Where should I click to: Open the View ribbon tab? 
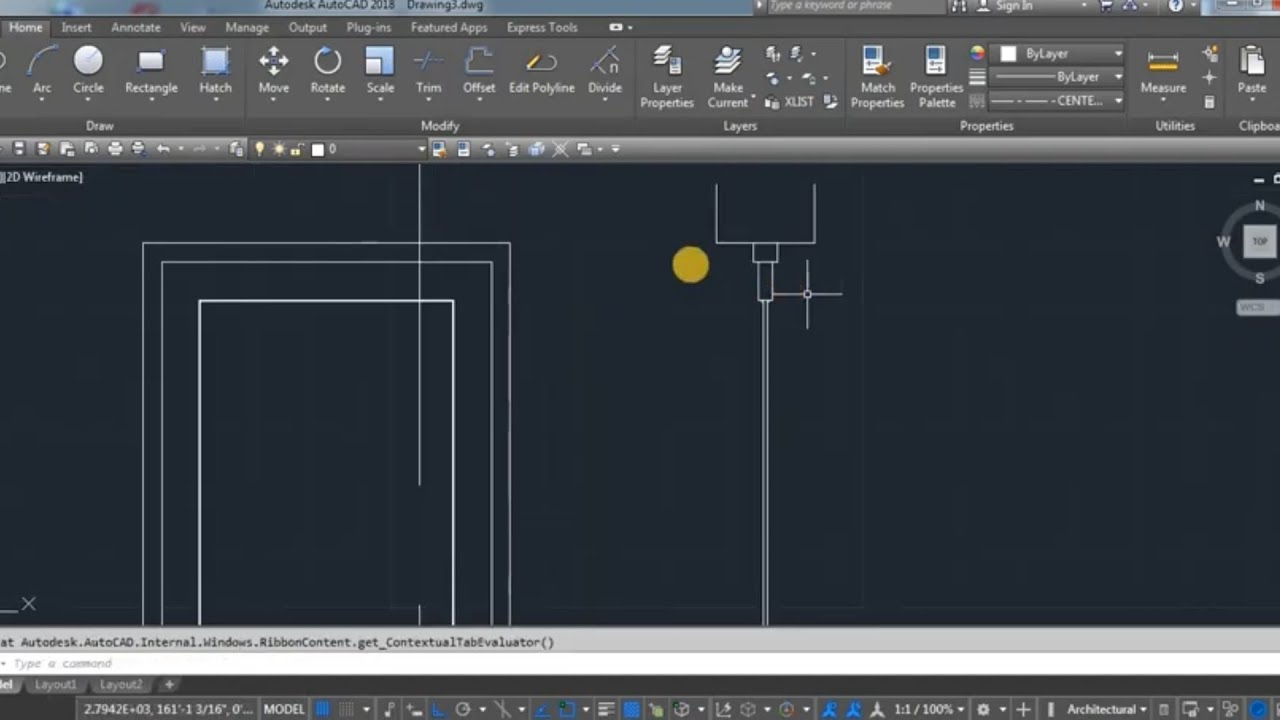(x=193, y=27)
